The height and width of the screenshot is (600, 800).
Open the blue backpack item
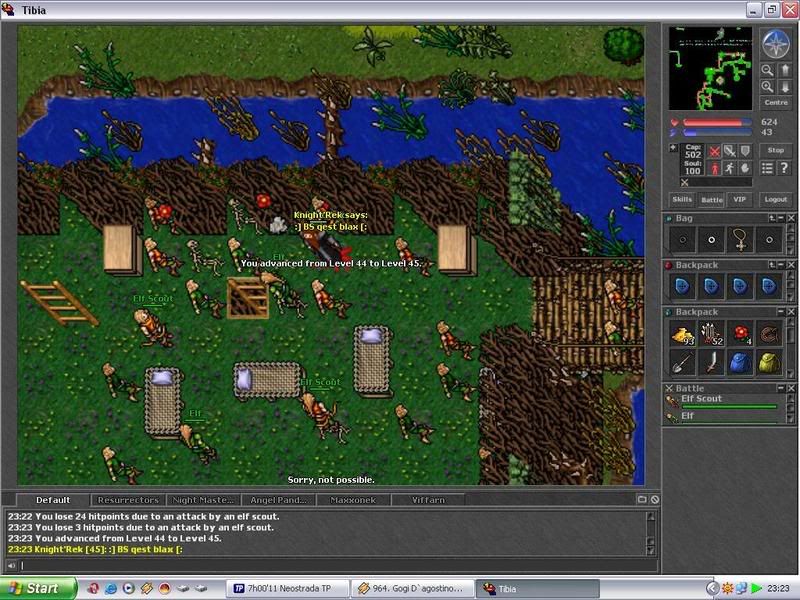[x=740, y=363]
